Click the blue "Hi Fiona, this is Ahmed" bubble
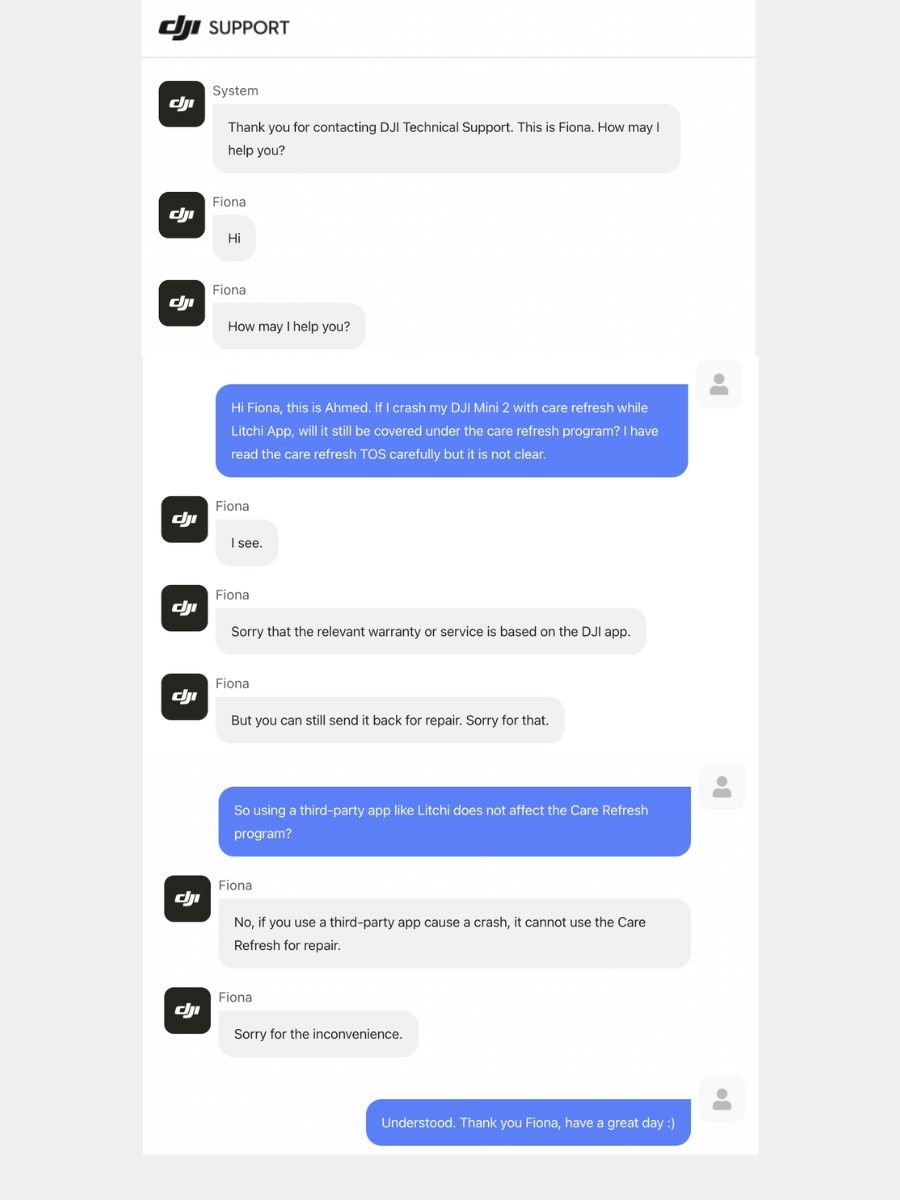 pos(452,431)
